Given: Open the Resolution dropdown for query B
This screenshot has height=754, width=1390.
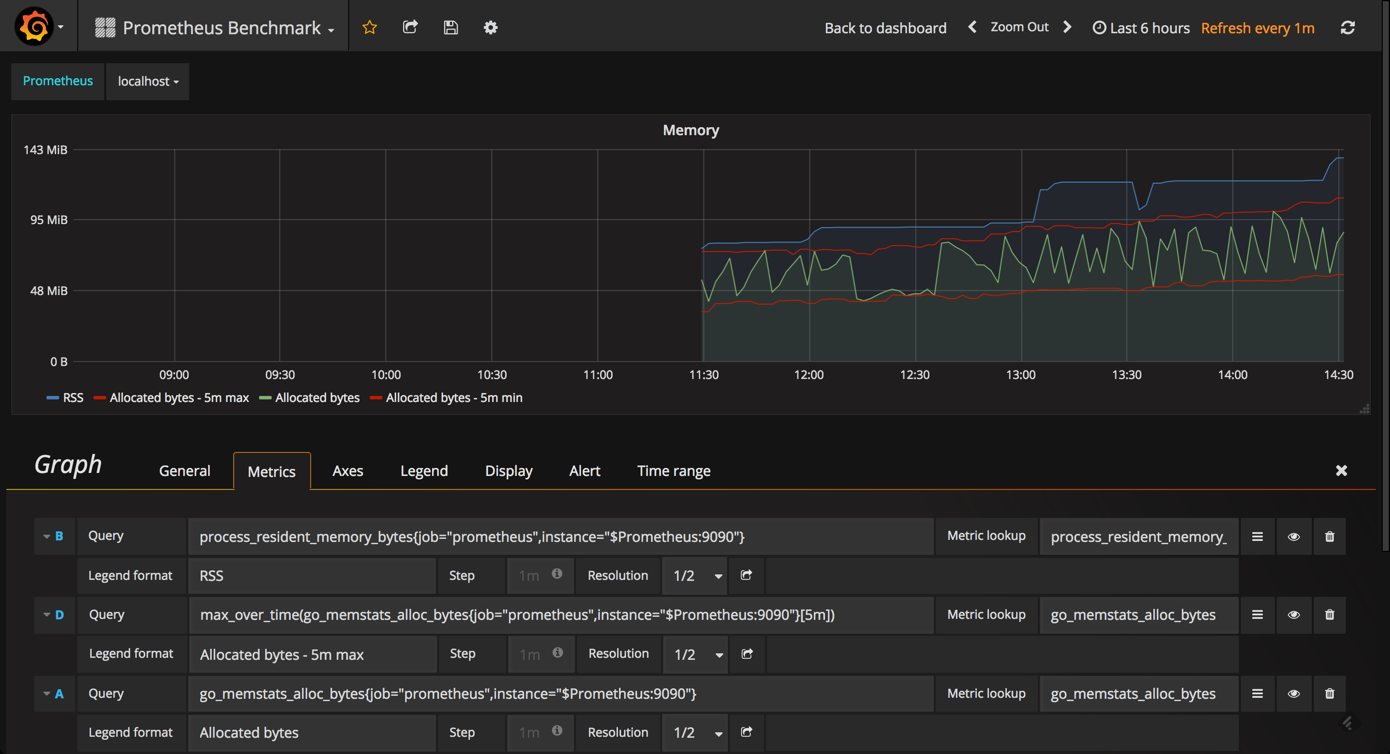Looking at the screenshot, I should pyautogui.click(x=695, y=575).
